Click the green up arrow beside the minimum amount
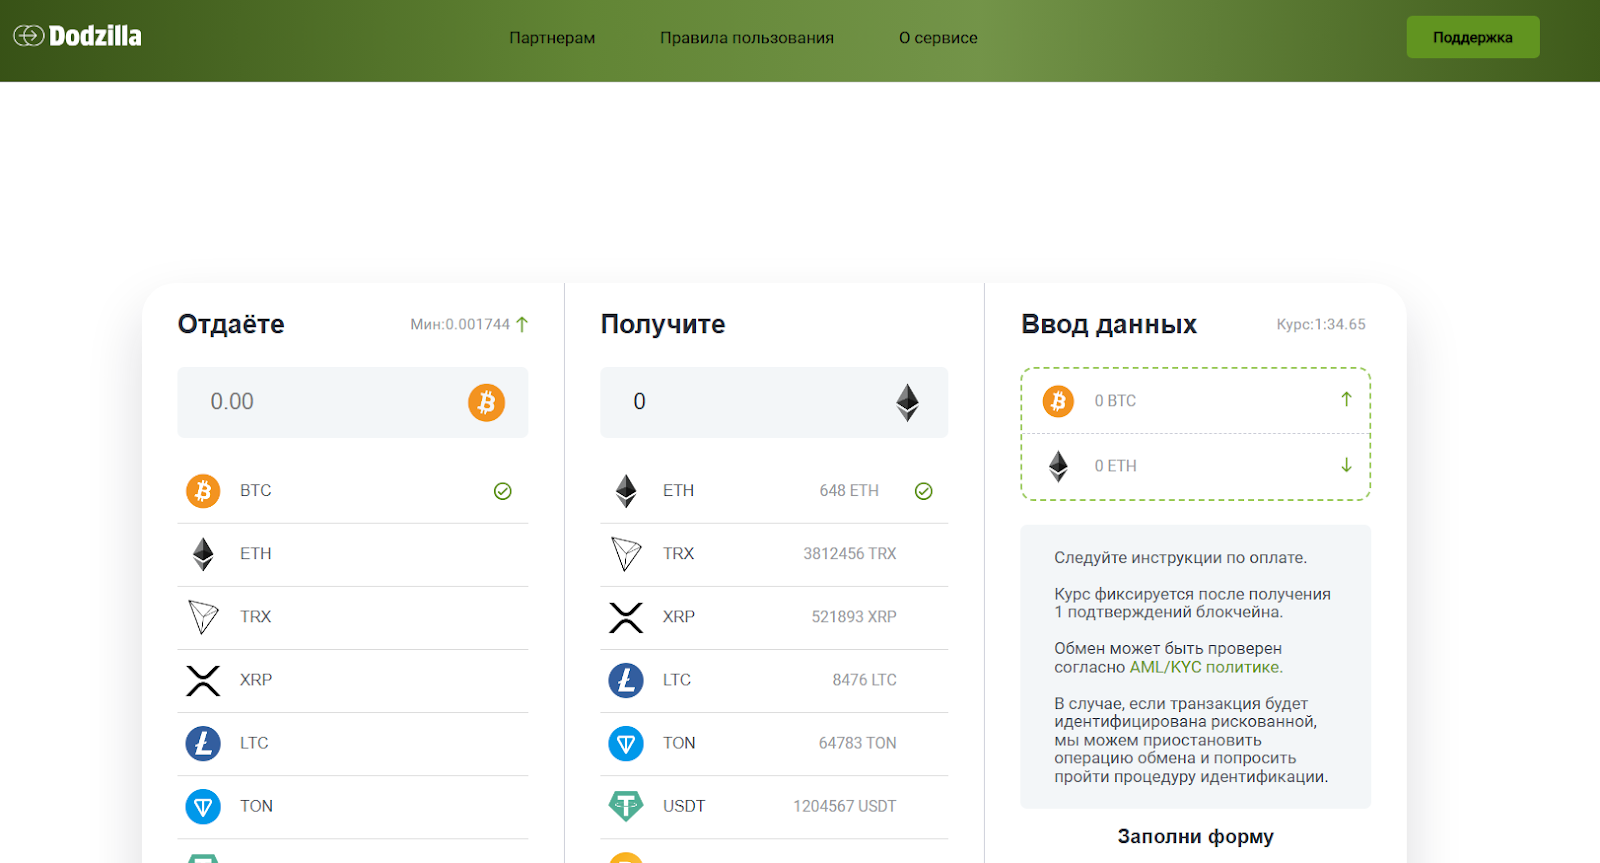1600x863 pixels. coord(522,324)
